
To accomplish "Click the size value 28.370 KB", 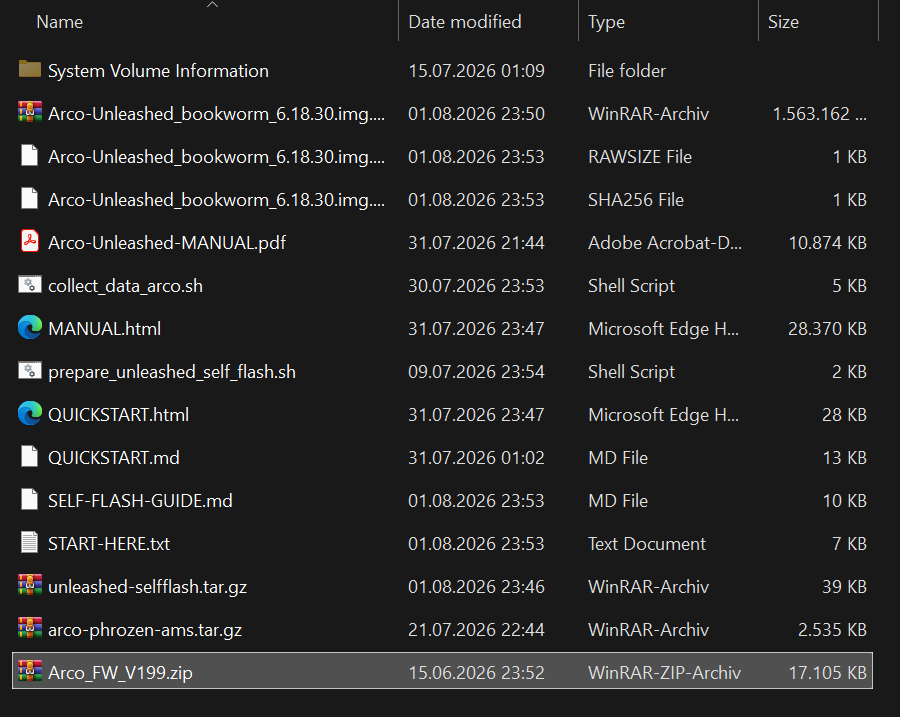I will (828, 329).
